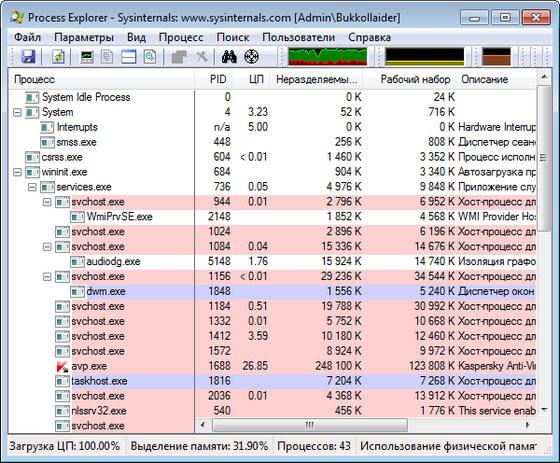Open the Параметры menu

pyautogui.click(x=84, y=37)
